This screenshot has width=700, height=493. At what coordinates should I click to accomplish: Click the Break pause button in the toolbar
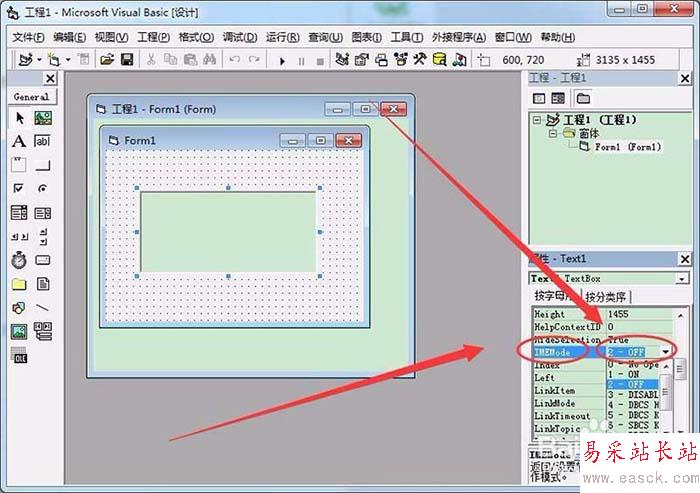(301, 61)
